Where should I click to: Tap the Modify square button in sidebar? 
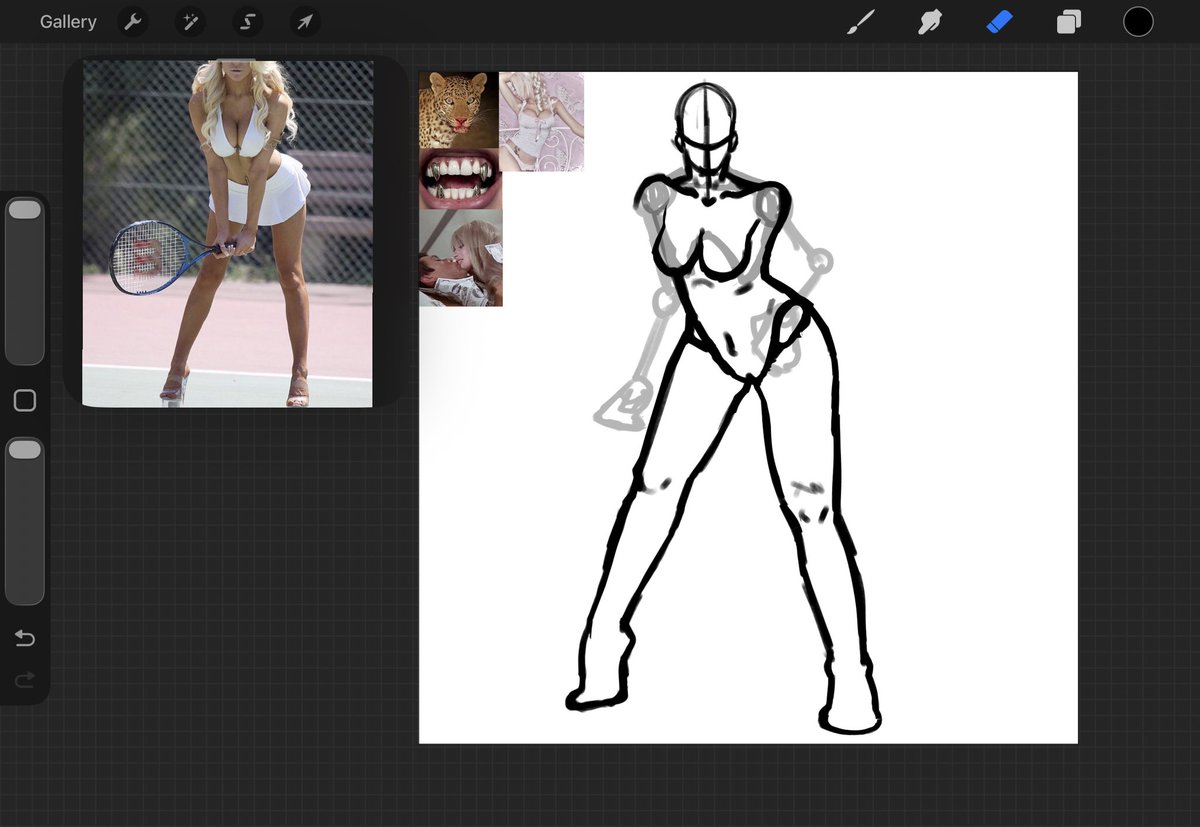[x=25, y=401]
